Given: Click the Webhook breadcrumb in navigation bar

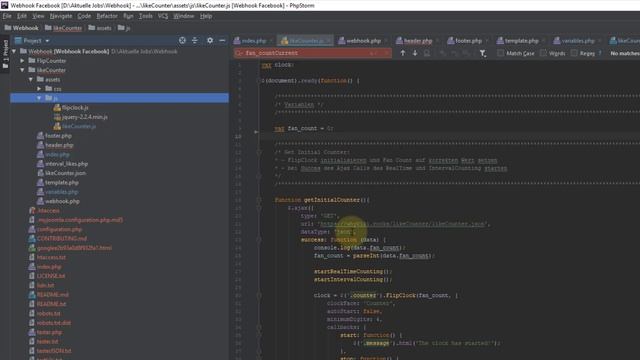Looking at the screenshot, I should 22,28.
